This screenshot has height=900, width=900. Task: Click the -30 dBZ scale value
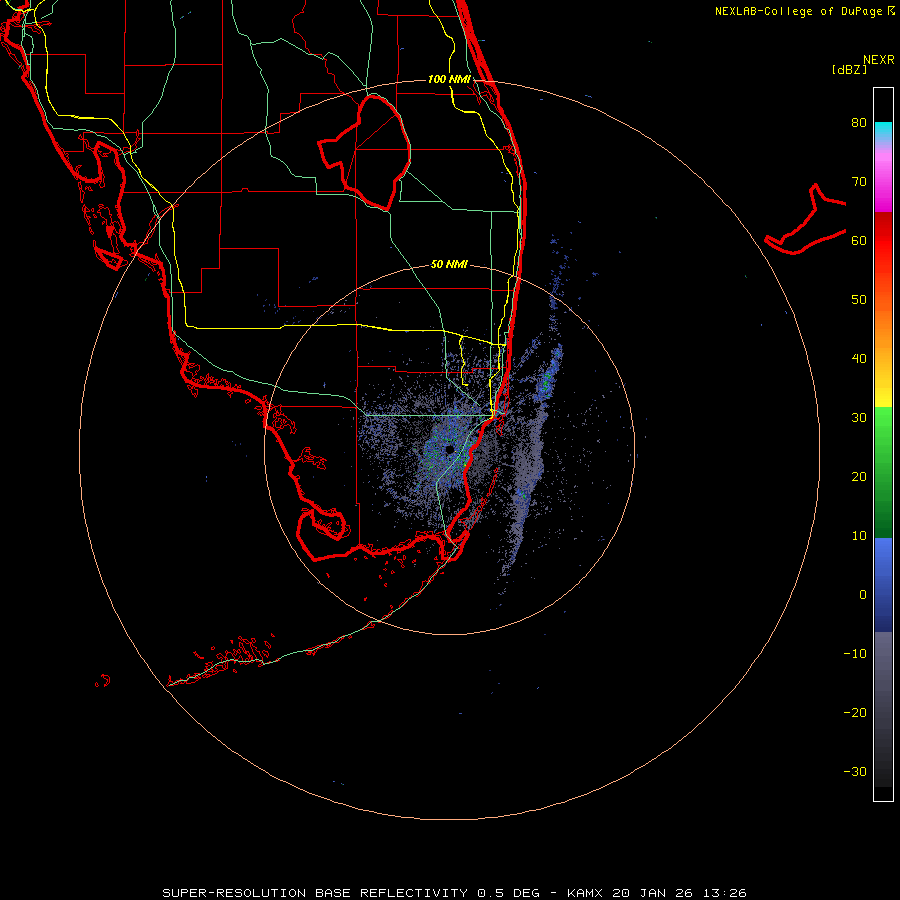click(x=855, y=772)
